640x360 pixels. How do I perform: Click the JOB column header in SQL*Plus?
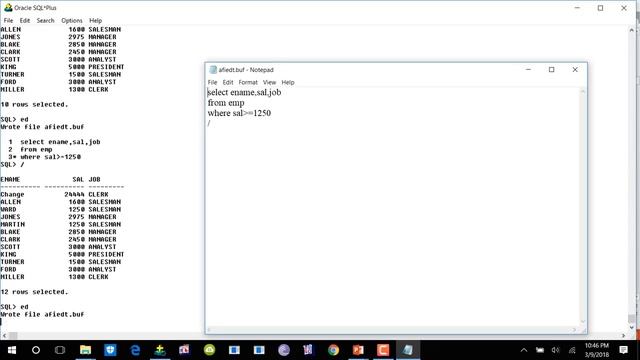[x=94, y=180]
